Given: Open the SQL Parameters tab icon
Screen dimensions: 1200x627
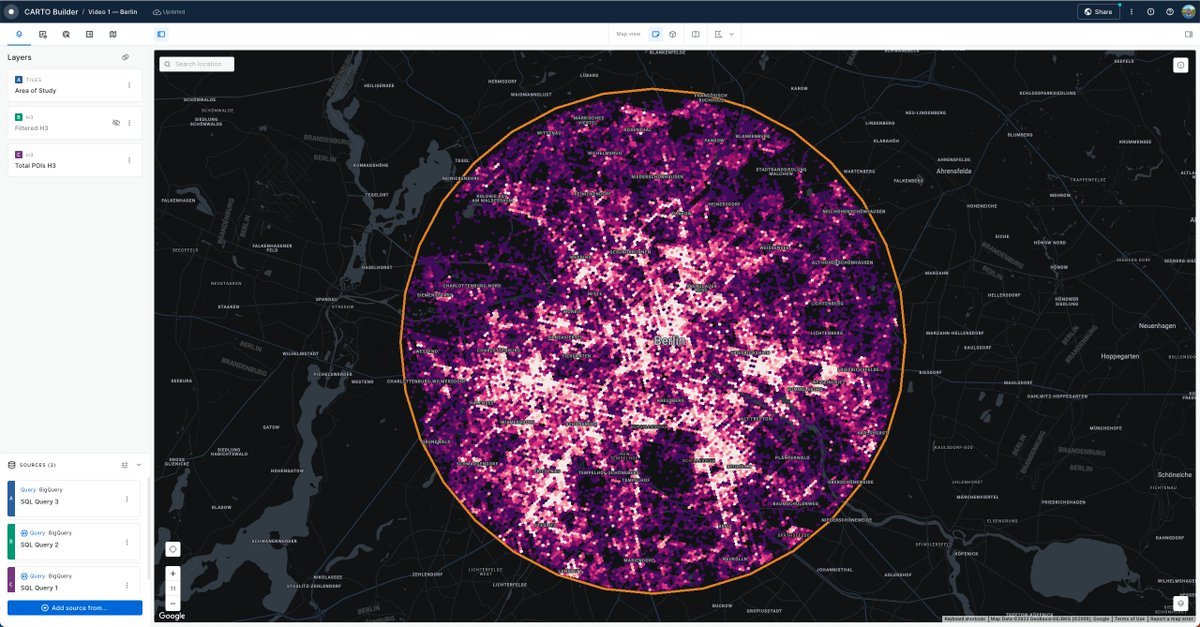Looking at the screenshot, I should tap(66, 34).
